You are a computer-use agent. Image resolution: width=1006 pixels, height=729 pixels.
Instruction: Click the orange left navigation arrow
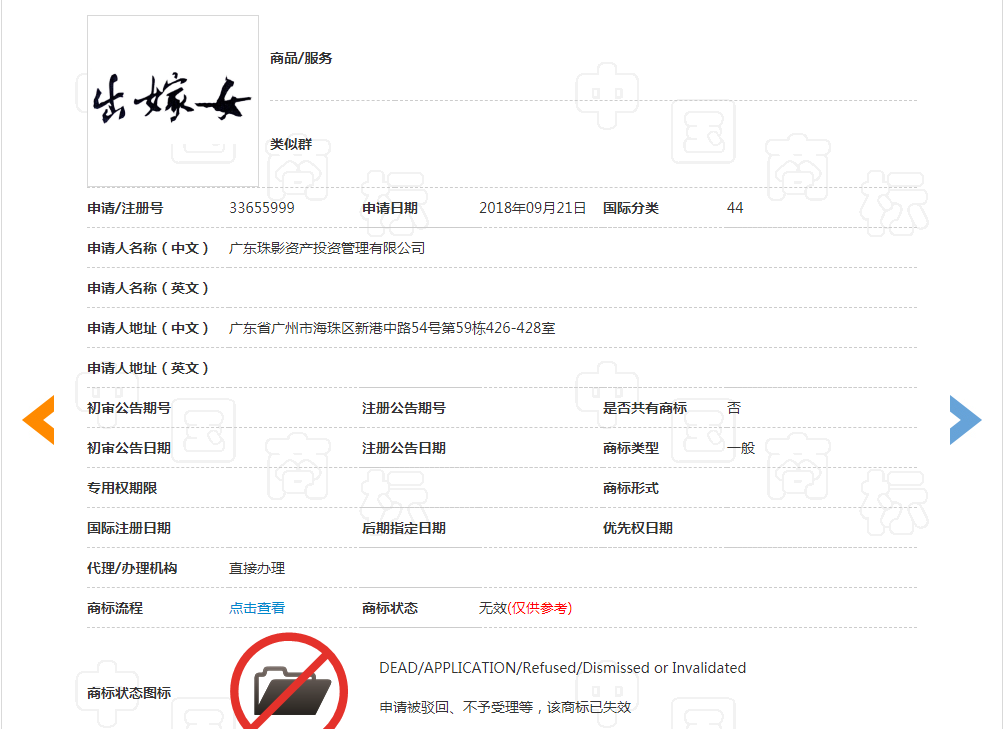pyautogui.click(x=38, y=419)
